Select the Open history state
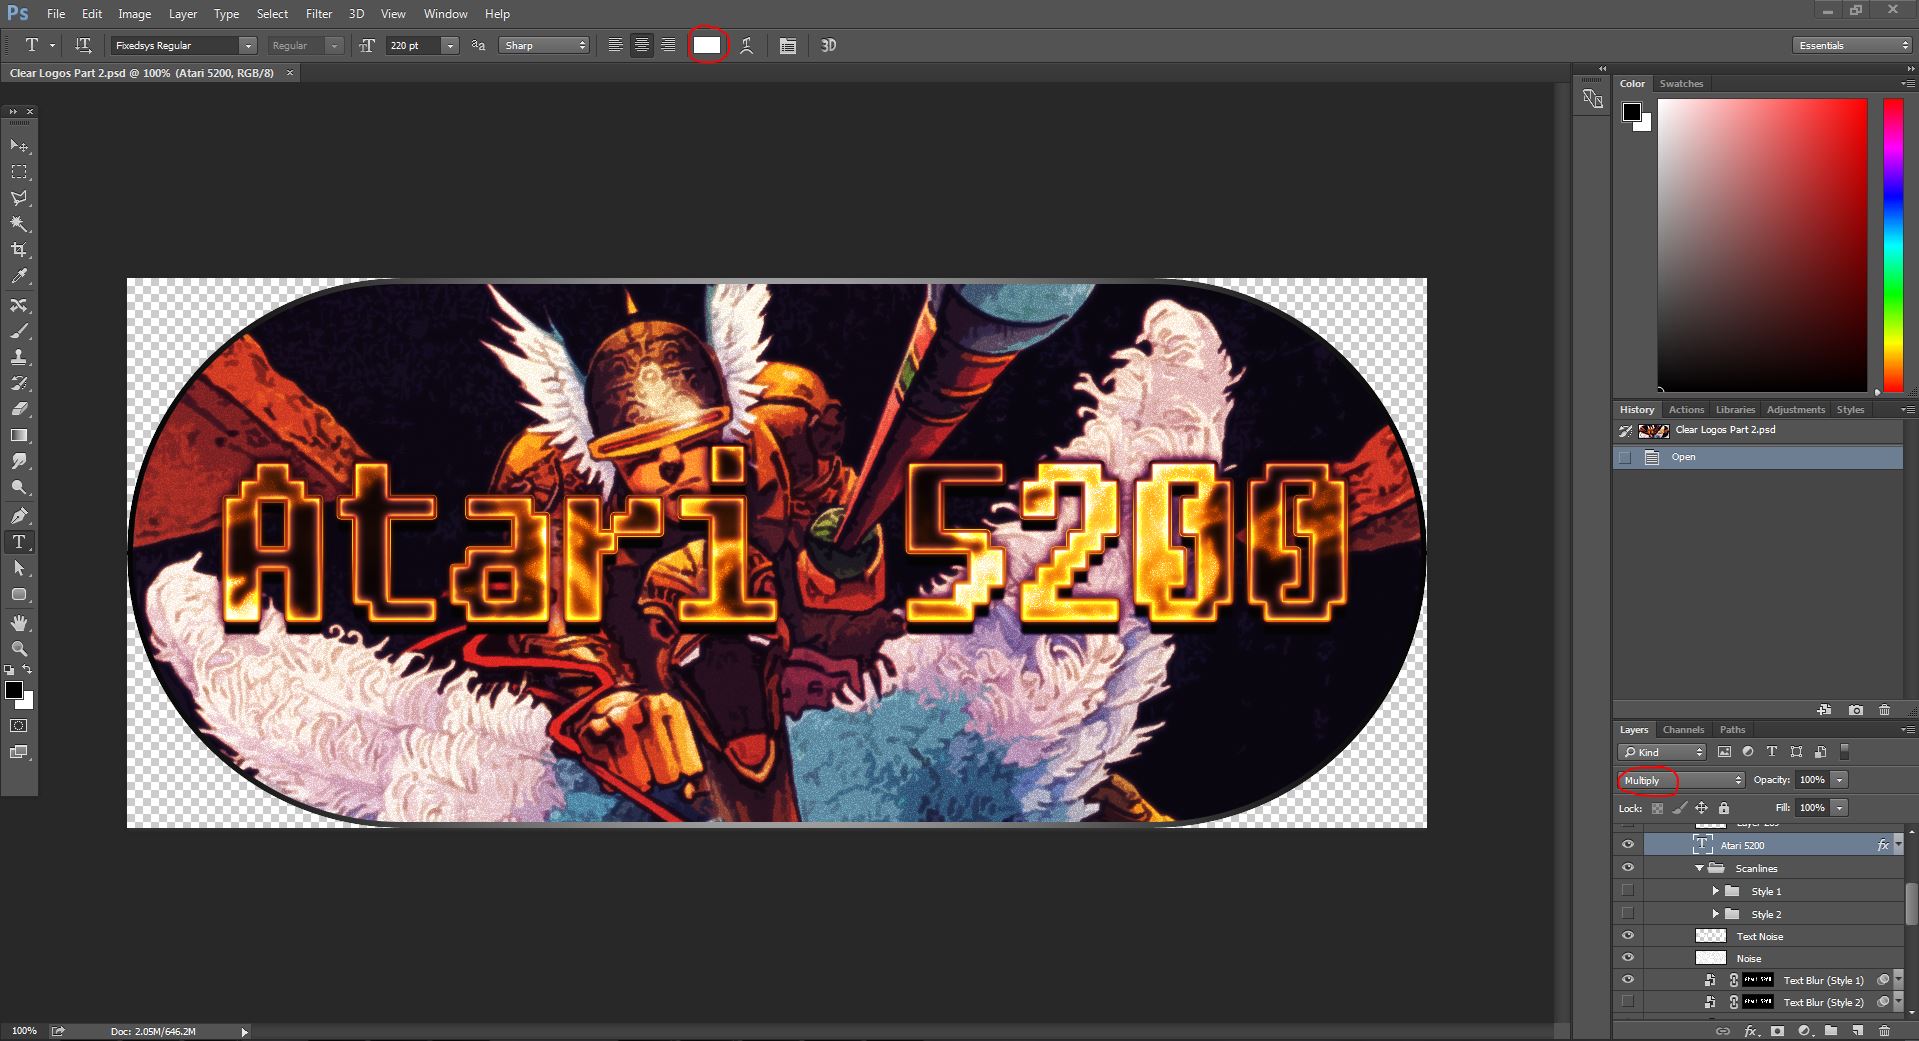Image resolution: width=1919 pixels, height=1041 pixels. tap(1758, 457)
